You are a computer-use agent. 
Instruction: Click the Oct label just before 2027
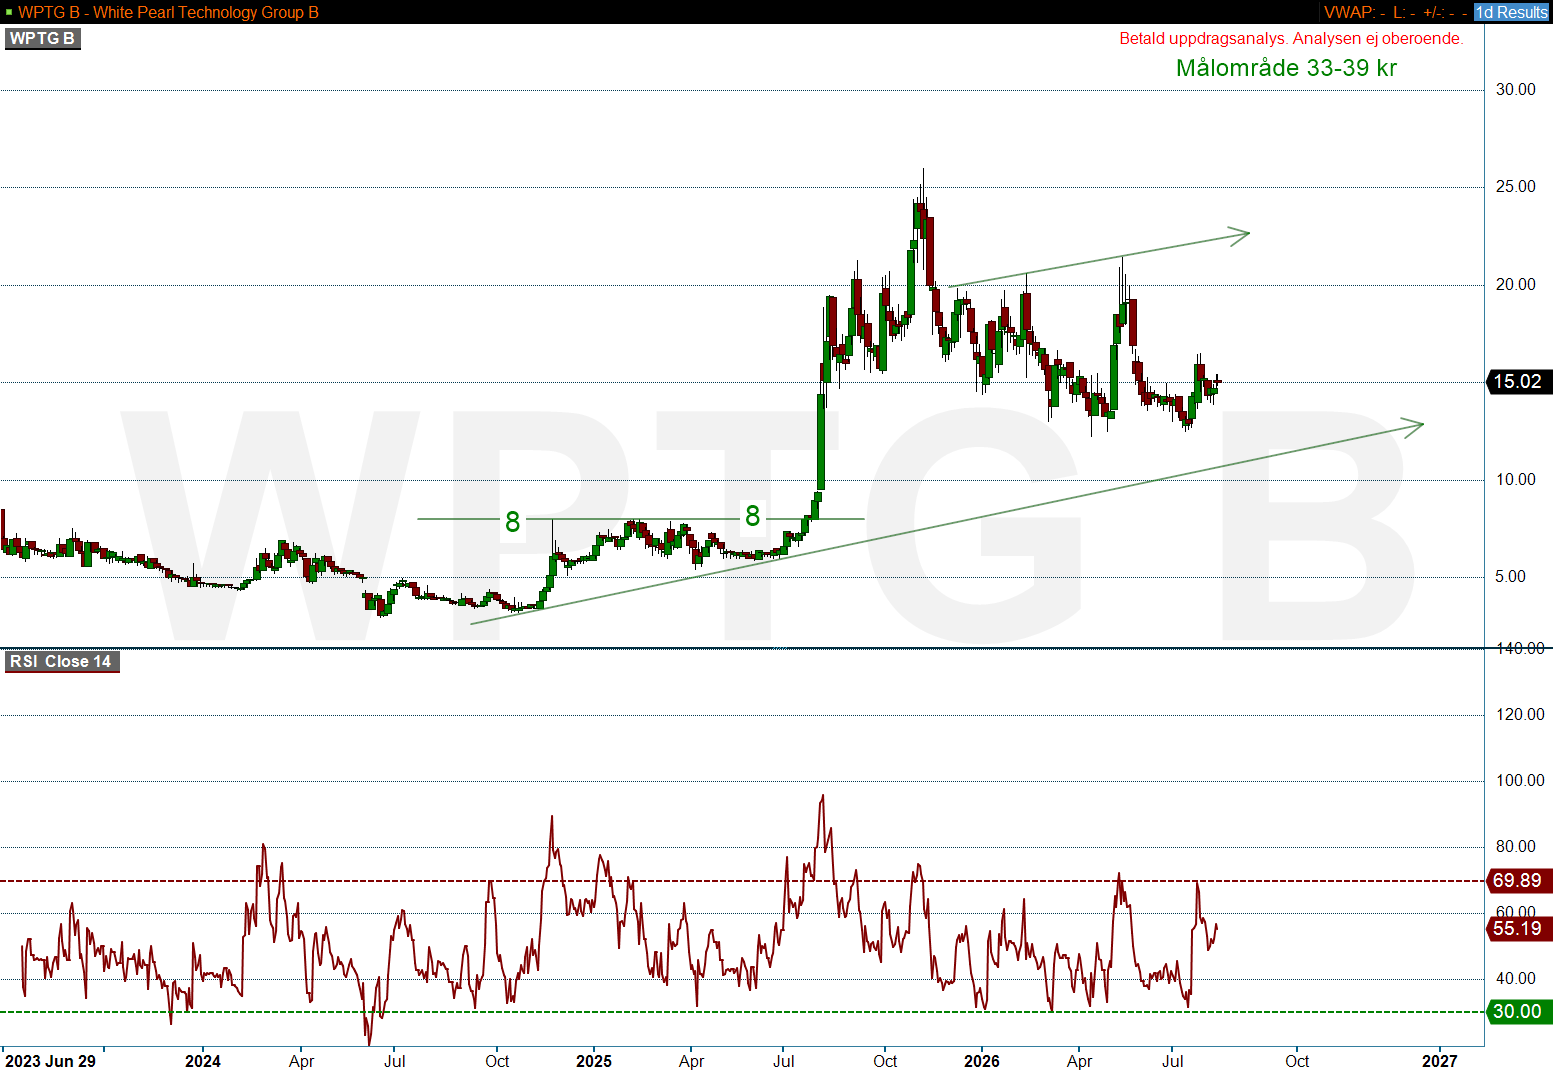(1297, 1061)
